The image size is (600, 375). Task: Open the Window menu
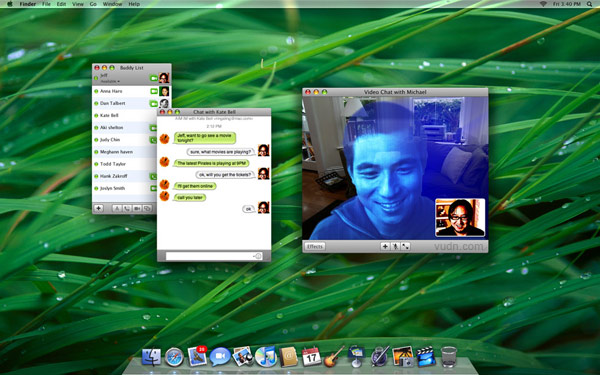point(112,4)
